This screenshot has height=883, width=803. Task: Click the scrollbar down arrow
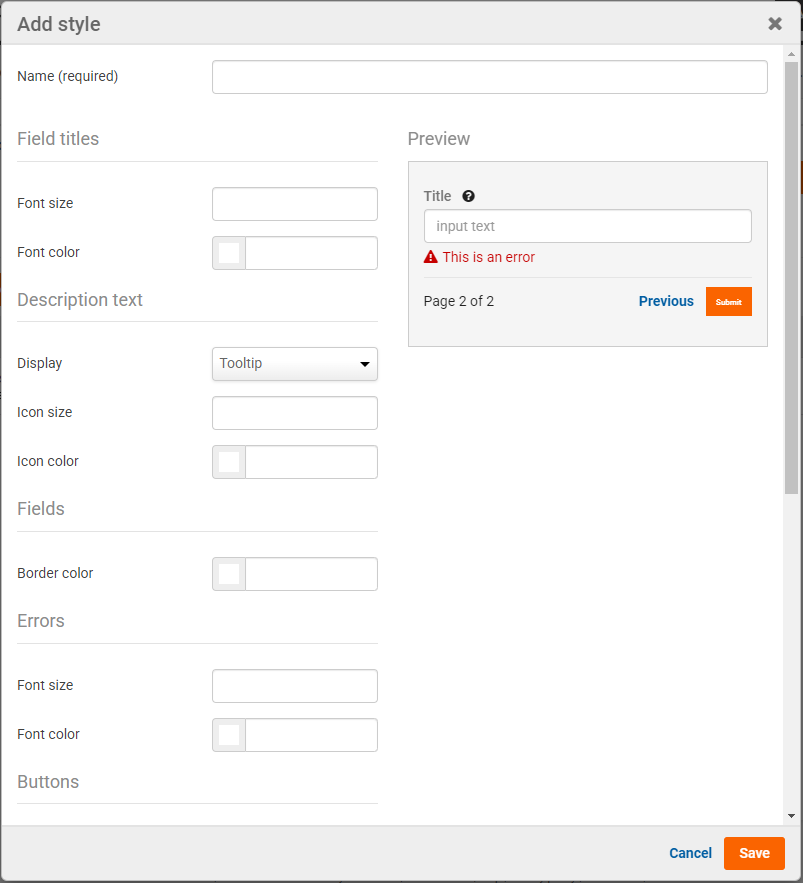791,816
